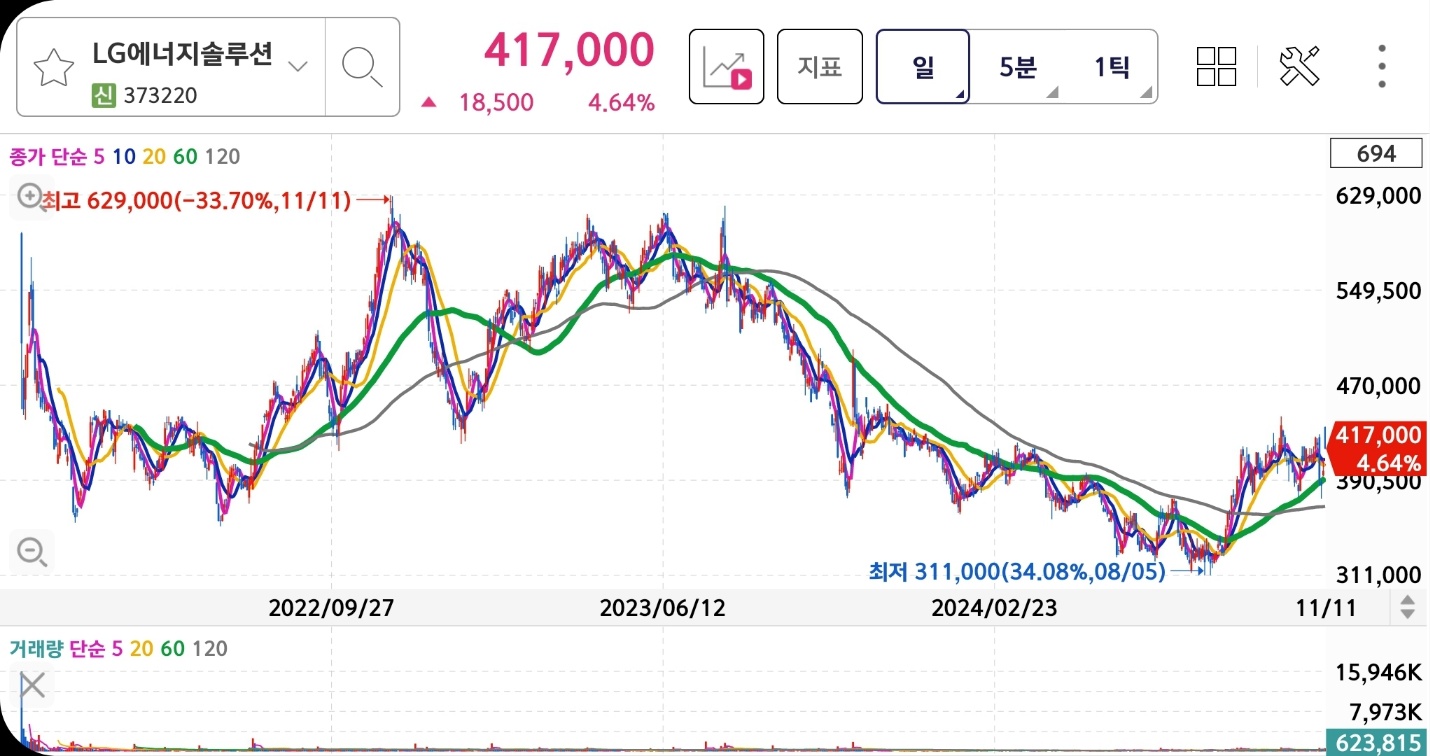Screen dimensions: 1430x756
Task: Tap the stock code 373220
Action: [x=160, y=96]
